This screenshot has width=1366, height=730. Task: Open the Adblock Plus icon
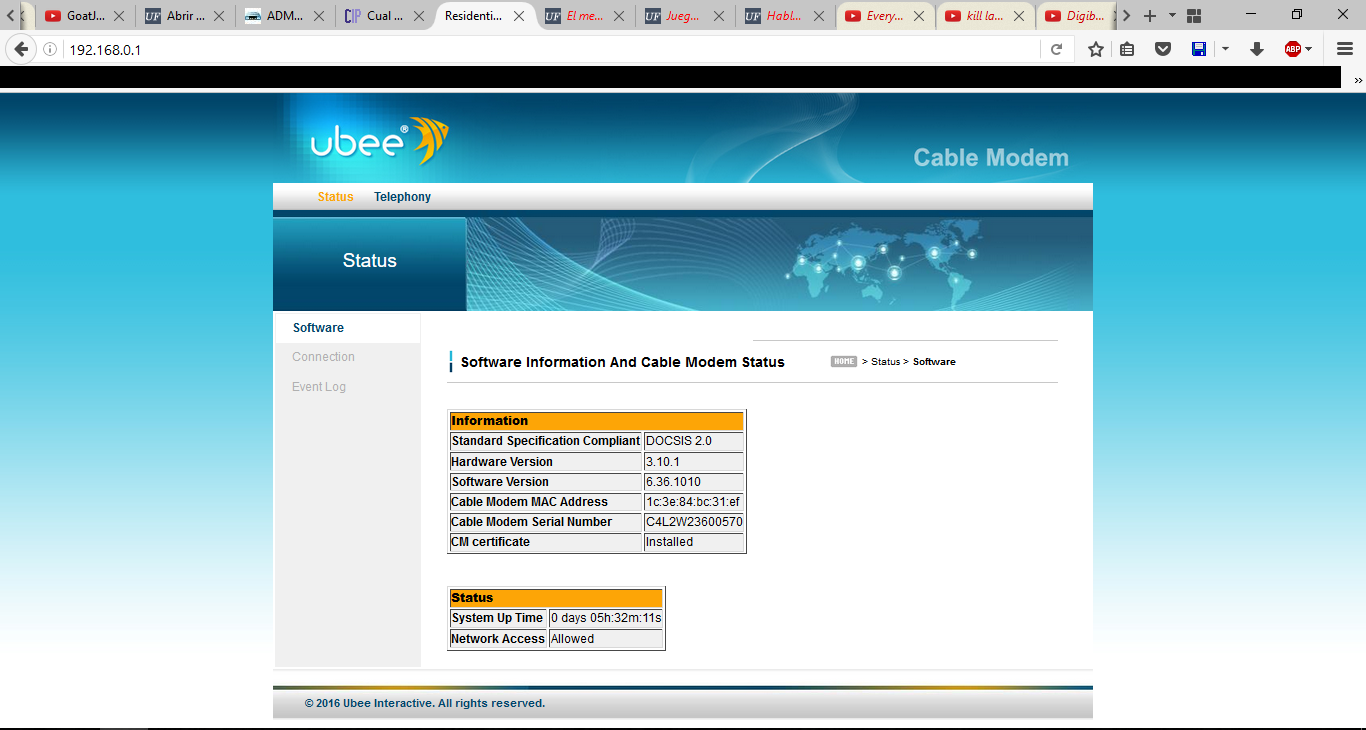[1293, 49]
